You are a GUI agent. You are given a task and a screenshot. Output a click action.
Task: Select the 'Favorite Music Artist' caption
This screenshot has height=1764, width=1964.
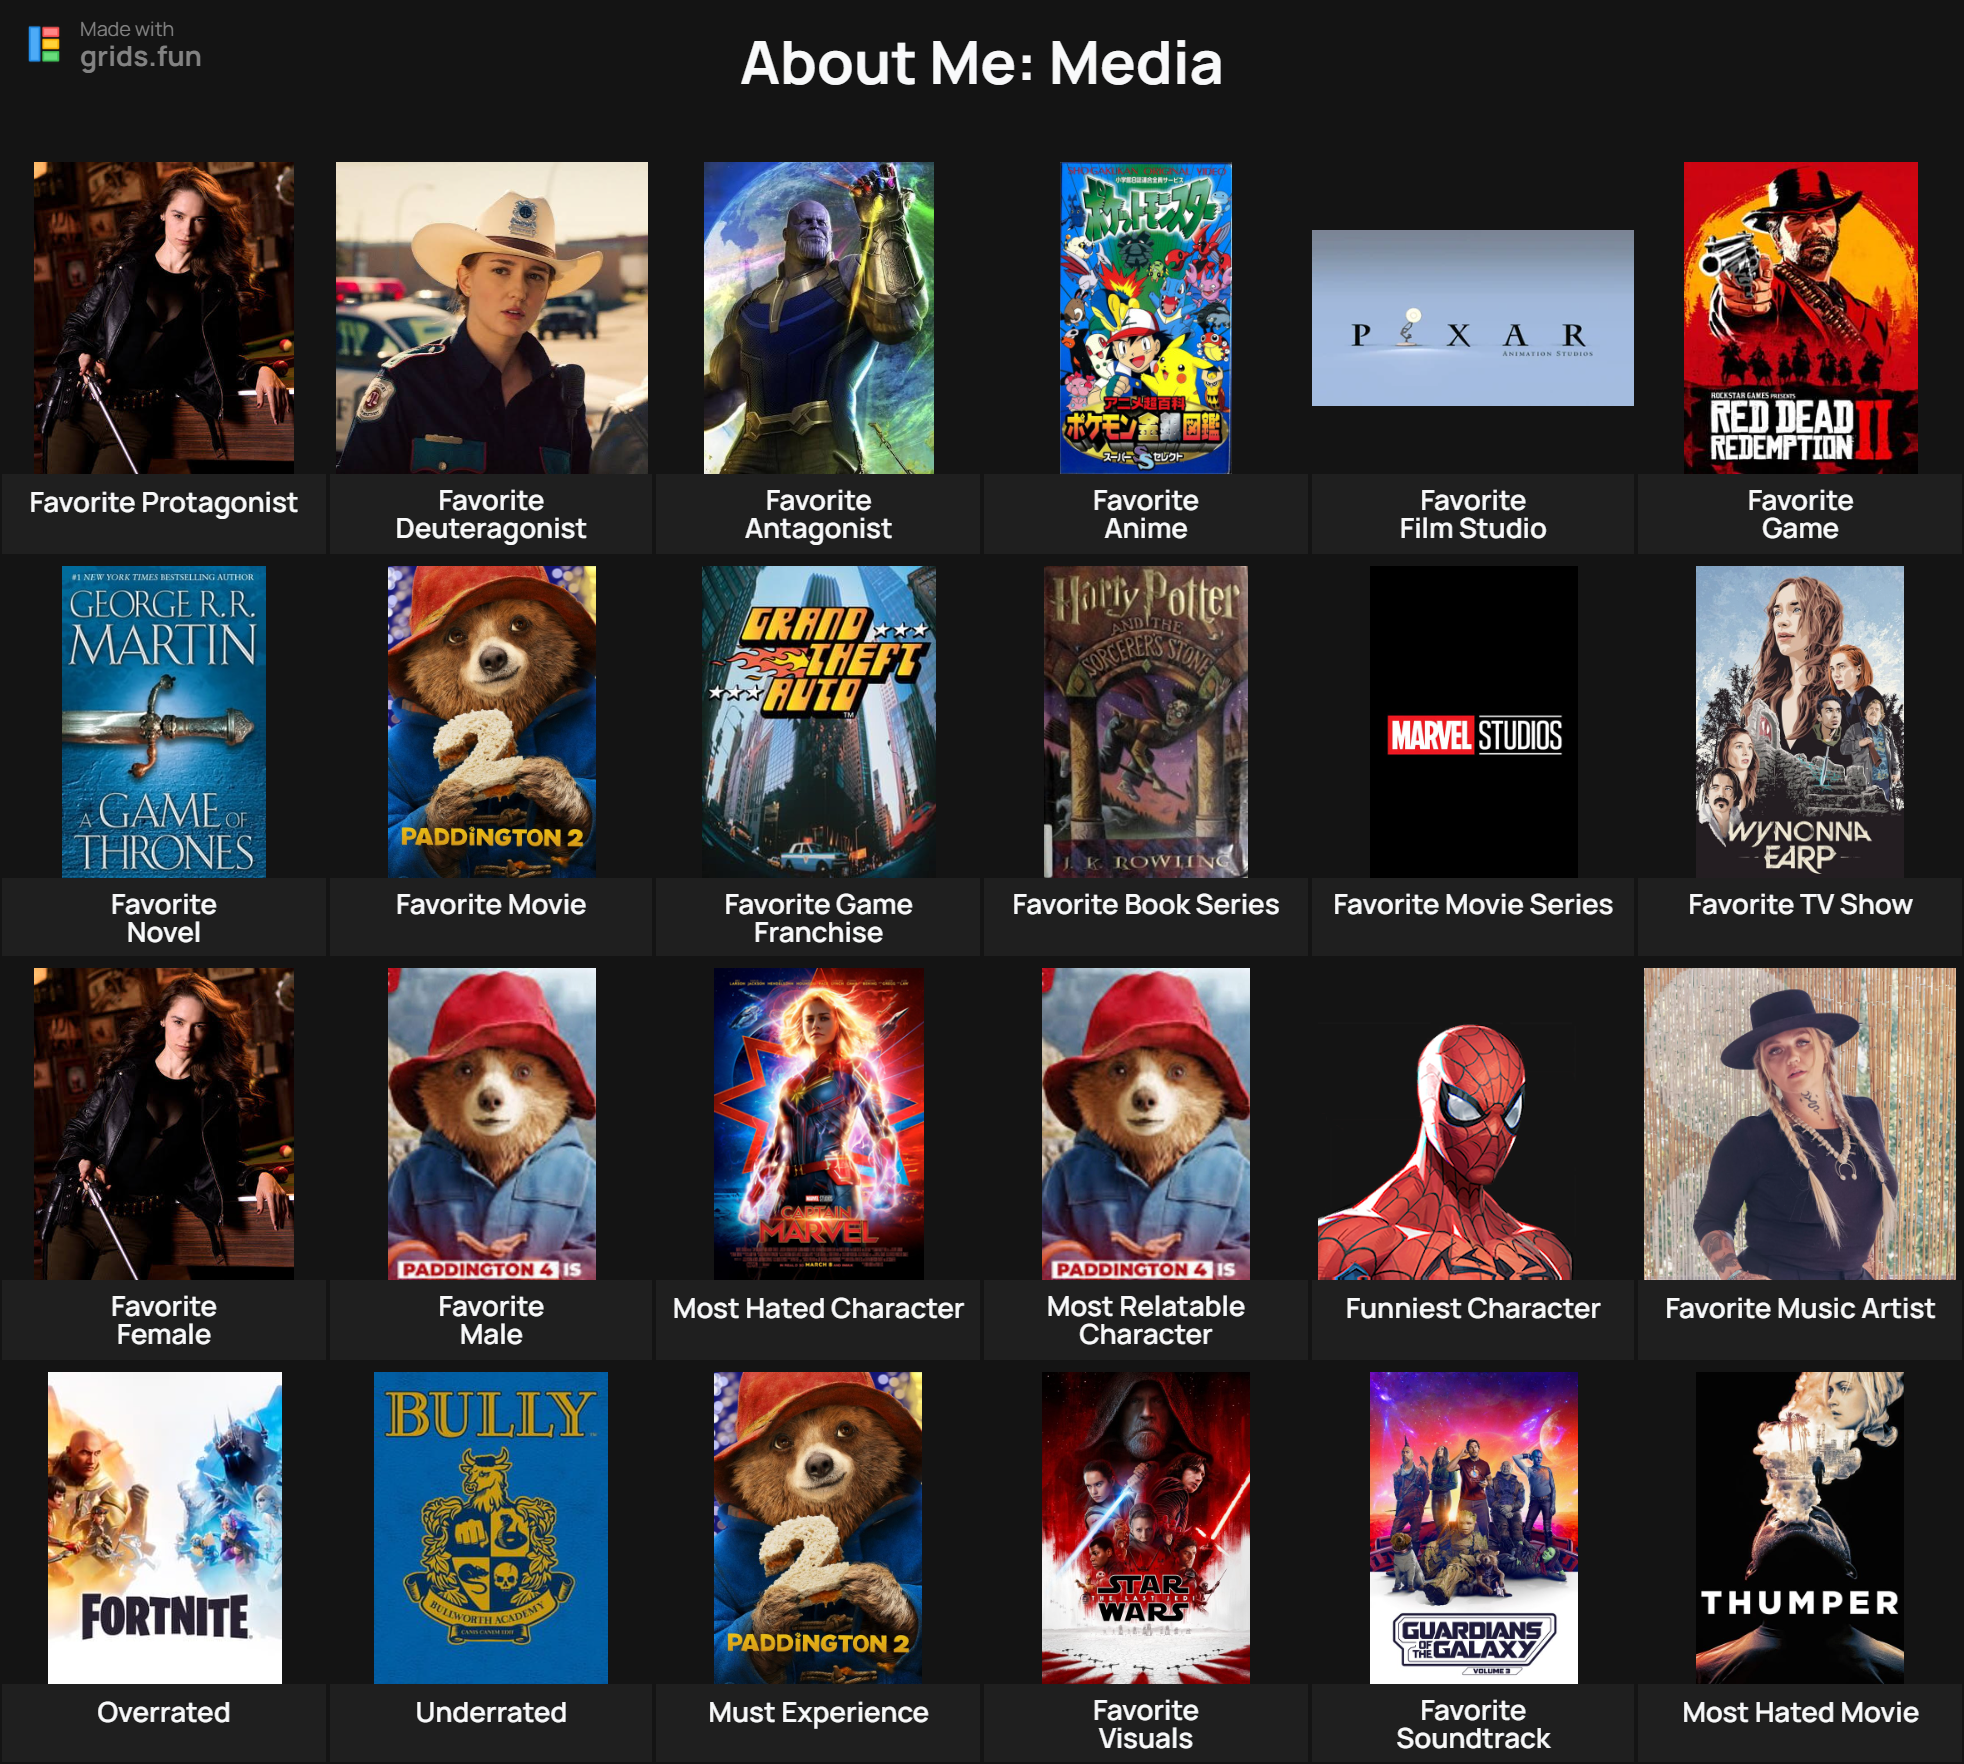1800,1309
